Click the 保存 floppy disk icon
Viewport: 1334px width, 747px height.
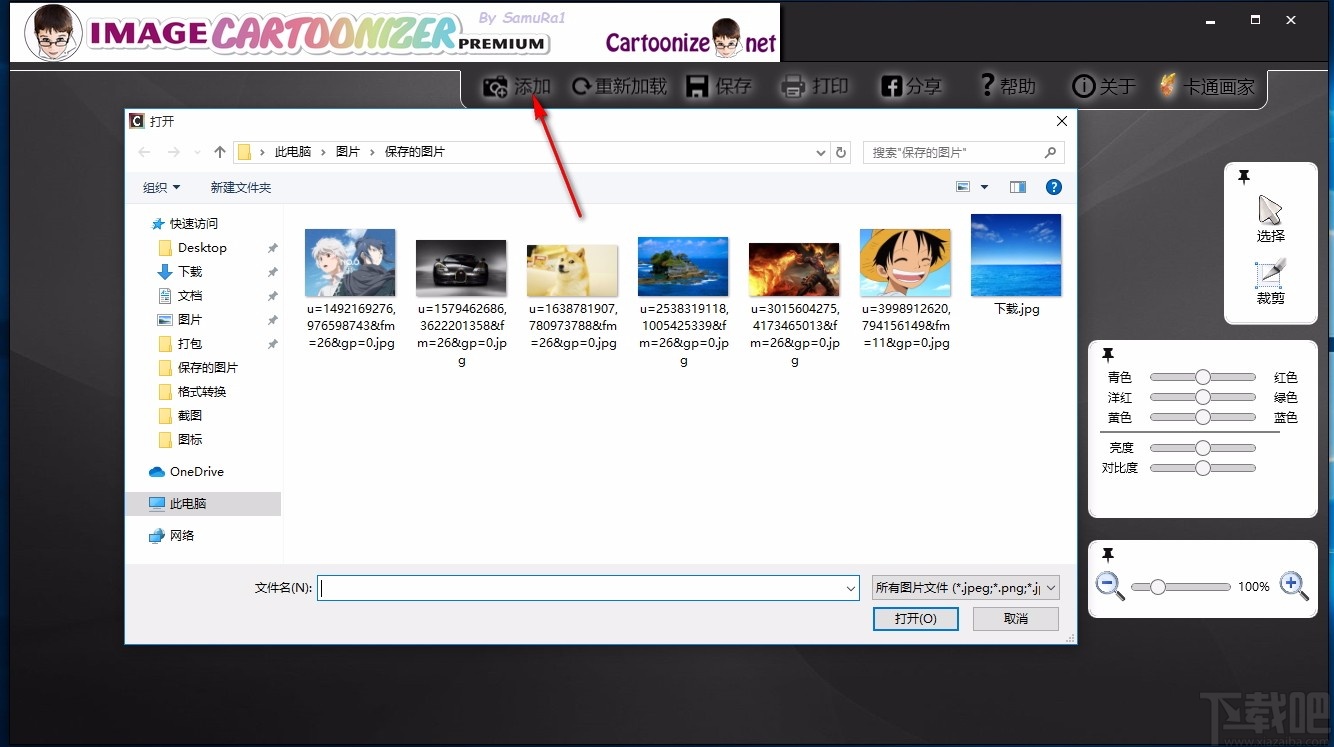pos(698,87)
